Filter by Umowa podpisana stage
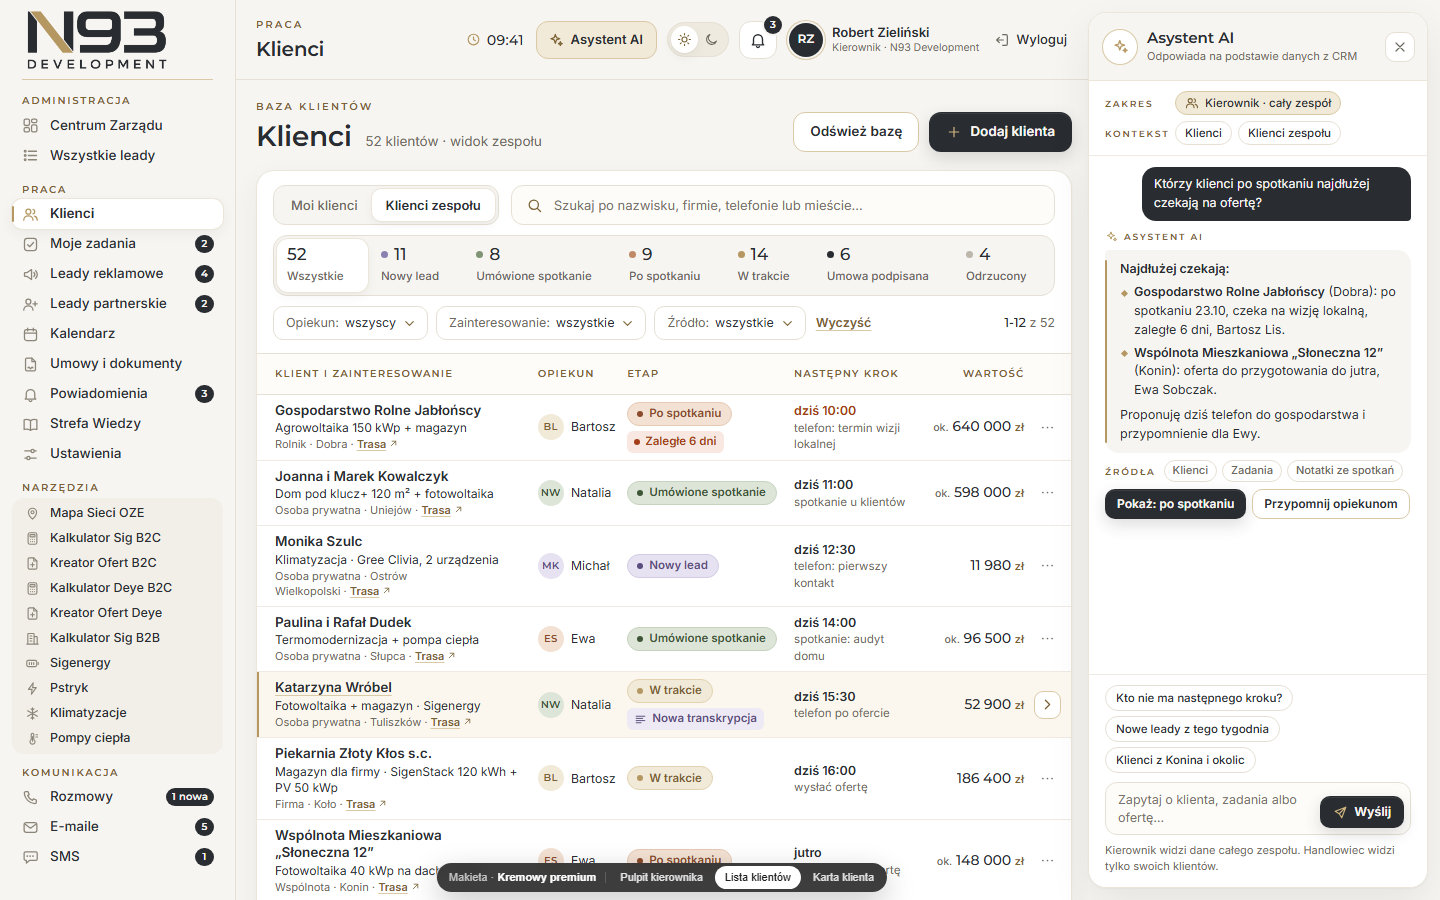 877,265
